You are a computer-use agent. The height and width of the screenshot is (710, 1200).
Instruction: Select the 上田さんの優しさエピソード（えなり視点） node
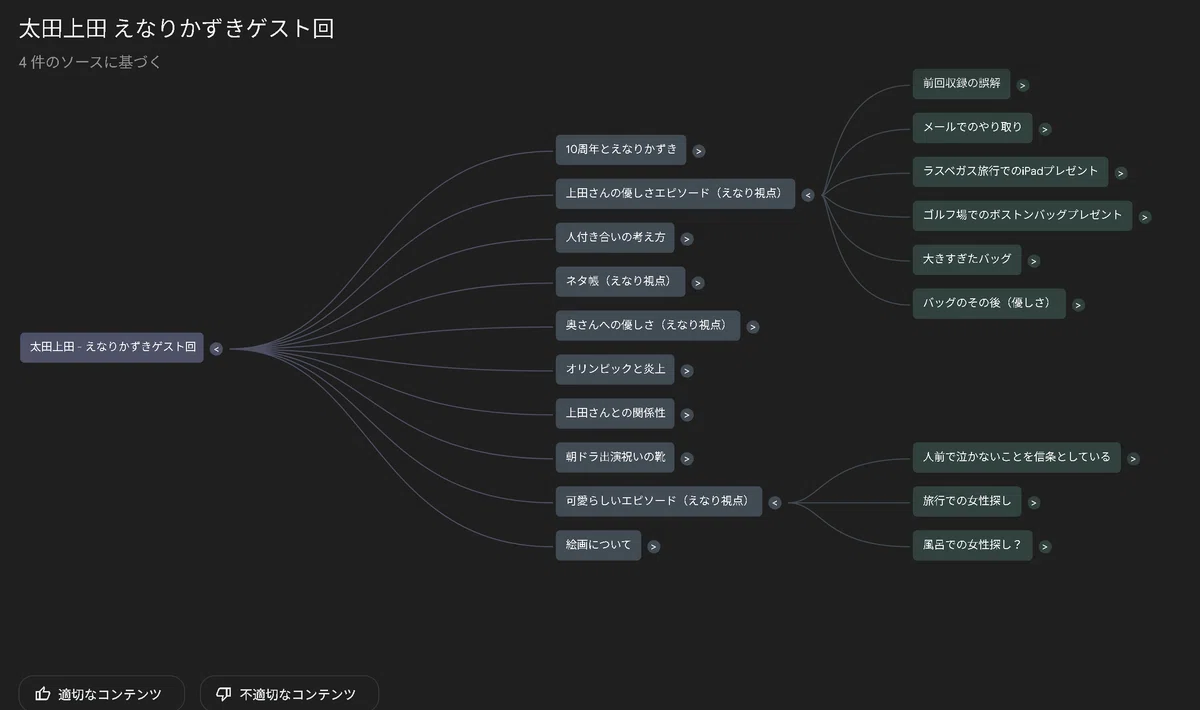675,194
